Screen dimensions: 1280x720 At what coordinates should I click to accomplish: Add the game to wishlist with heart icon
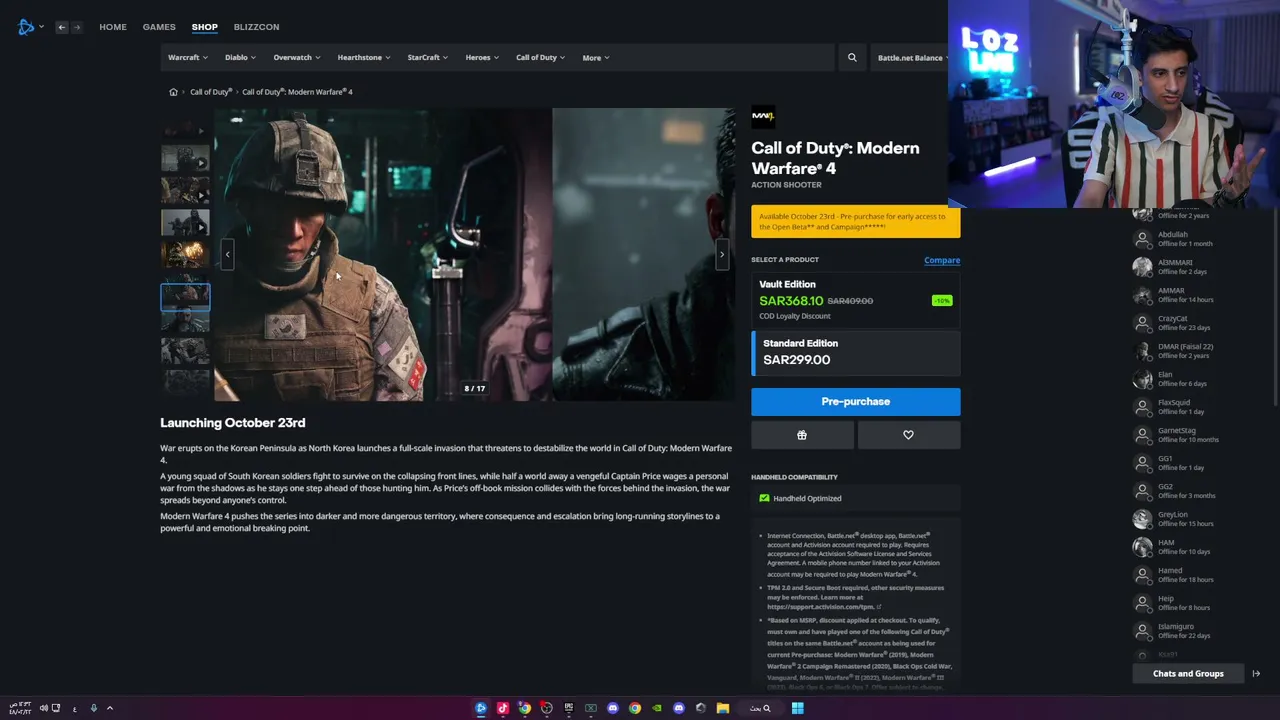click(908, 435)
